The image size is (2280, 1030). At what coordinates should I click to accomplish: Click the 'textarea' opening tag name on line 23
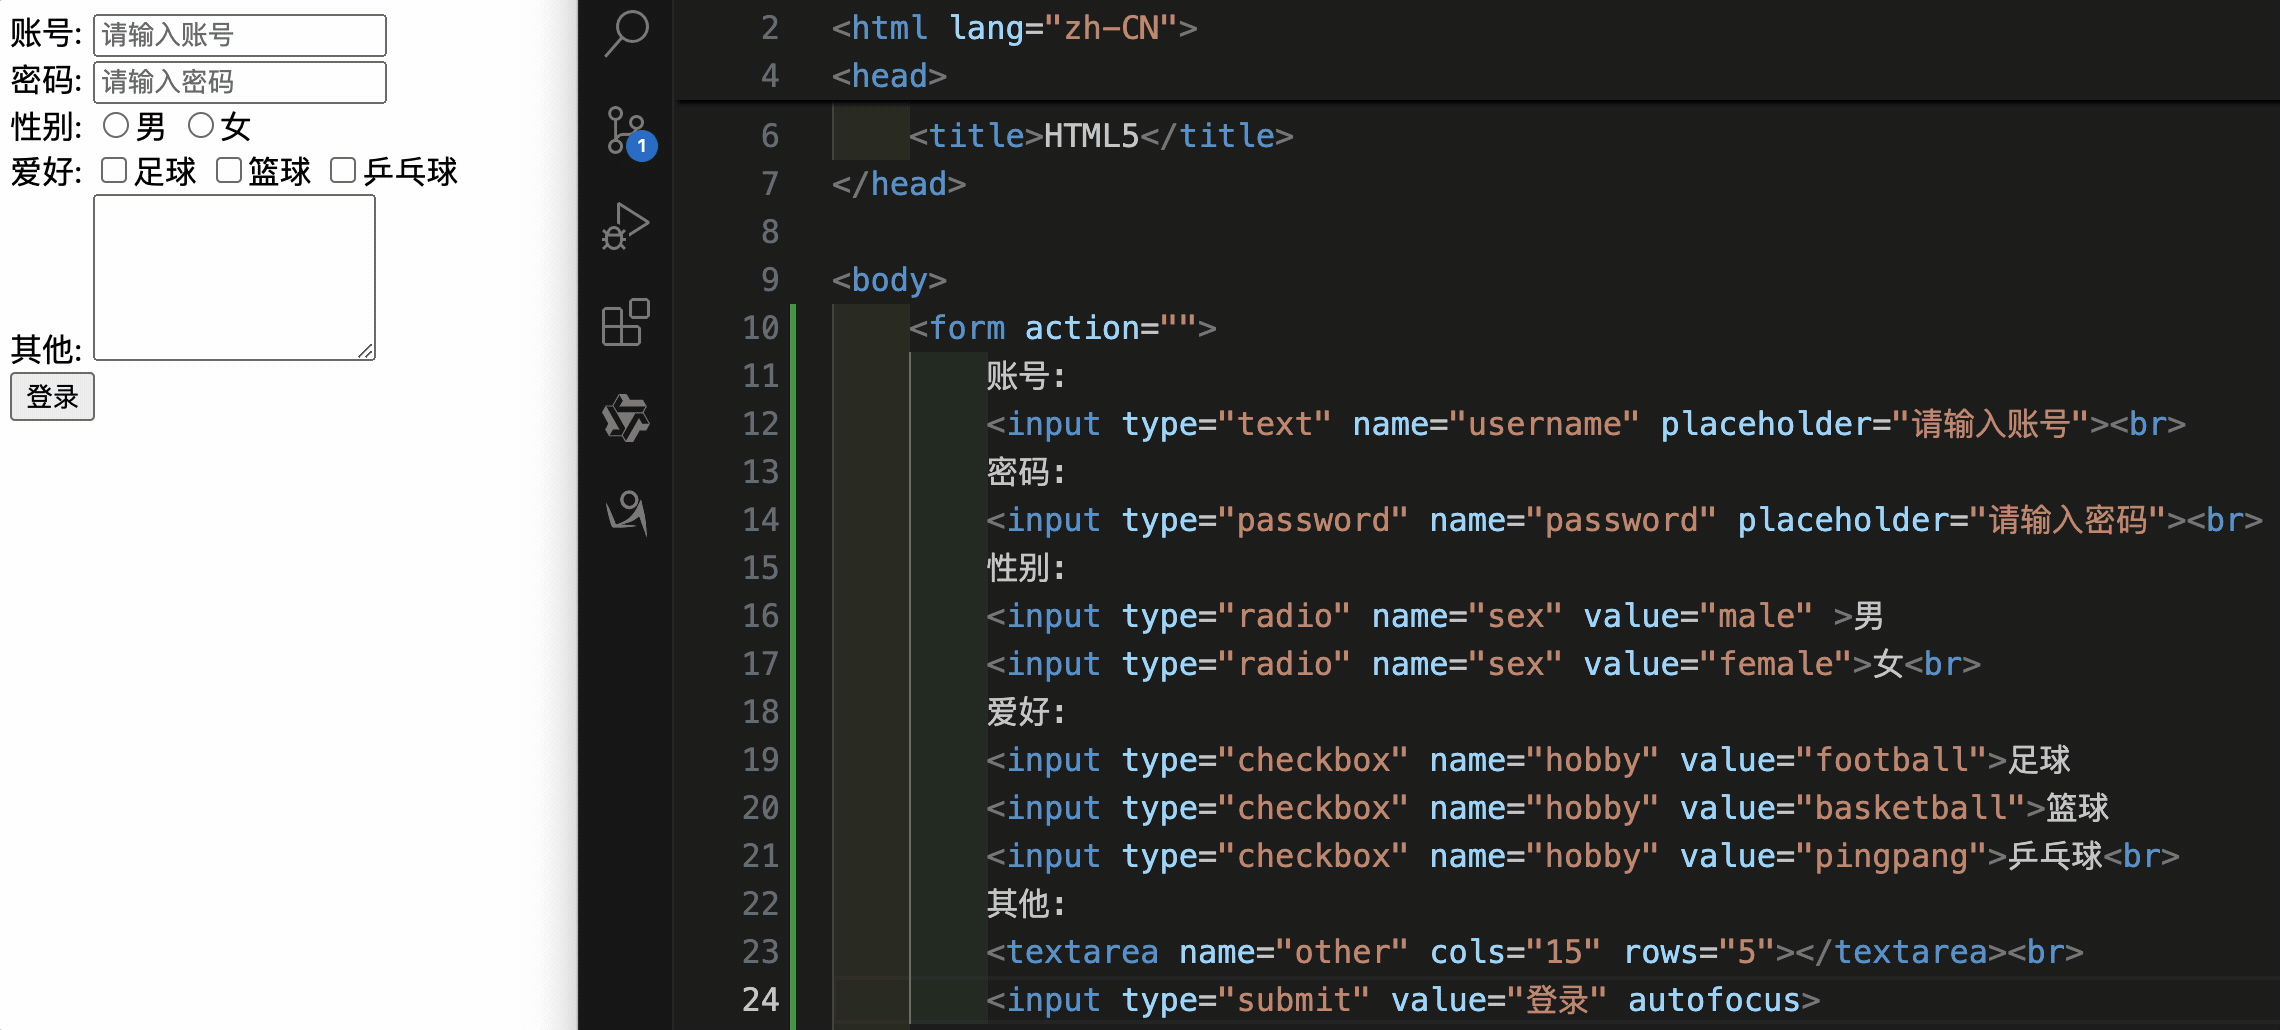1082,952
